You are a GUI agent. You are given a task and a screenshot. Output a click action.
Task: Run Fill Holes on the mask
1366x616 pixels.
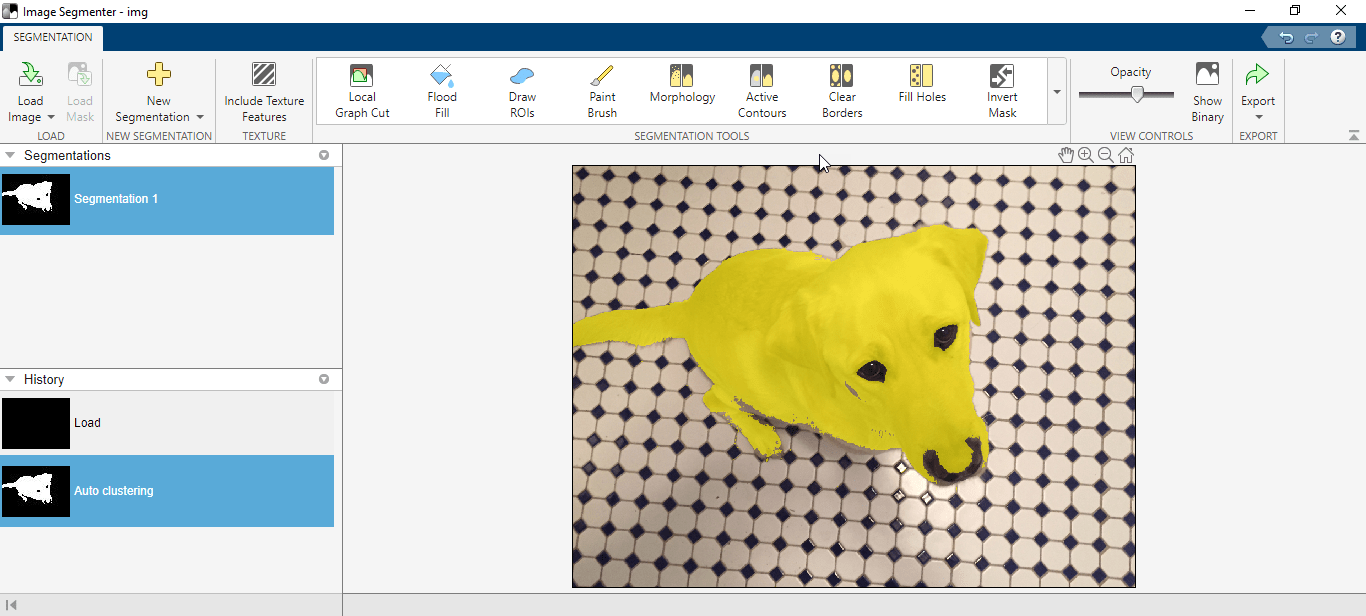(x=922, y=85)
